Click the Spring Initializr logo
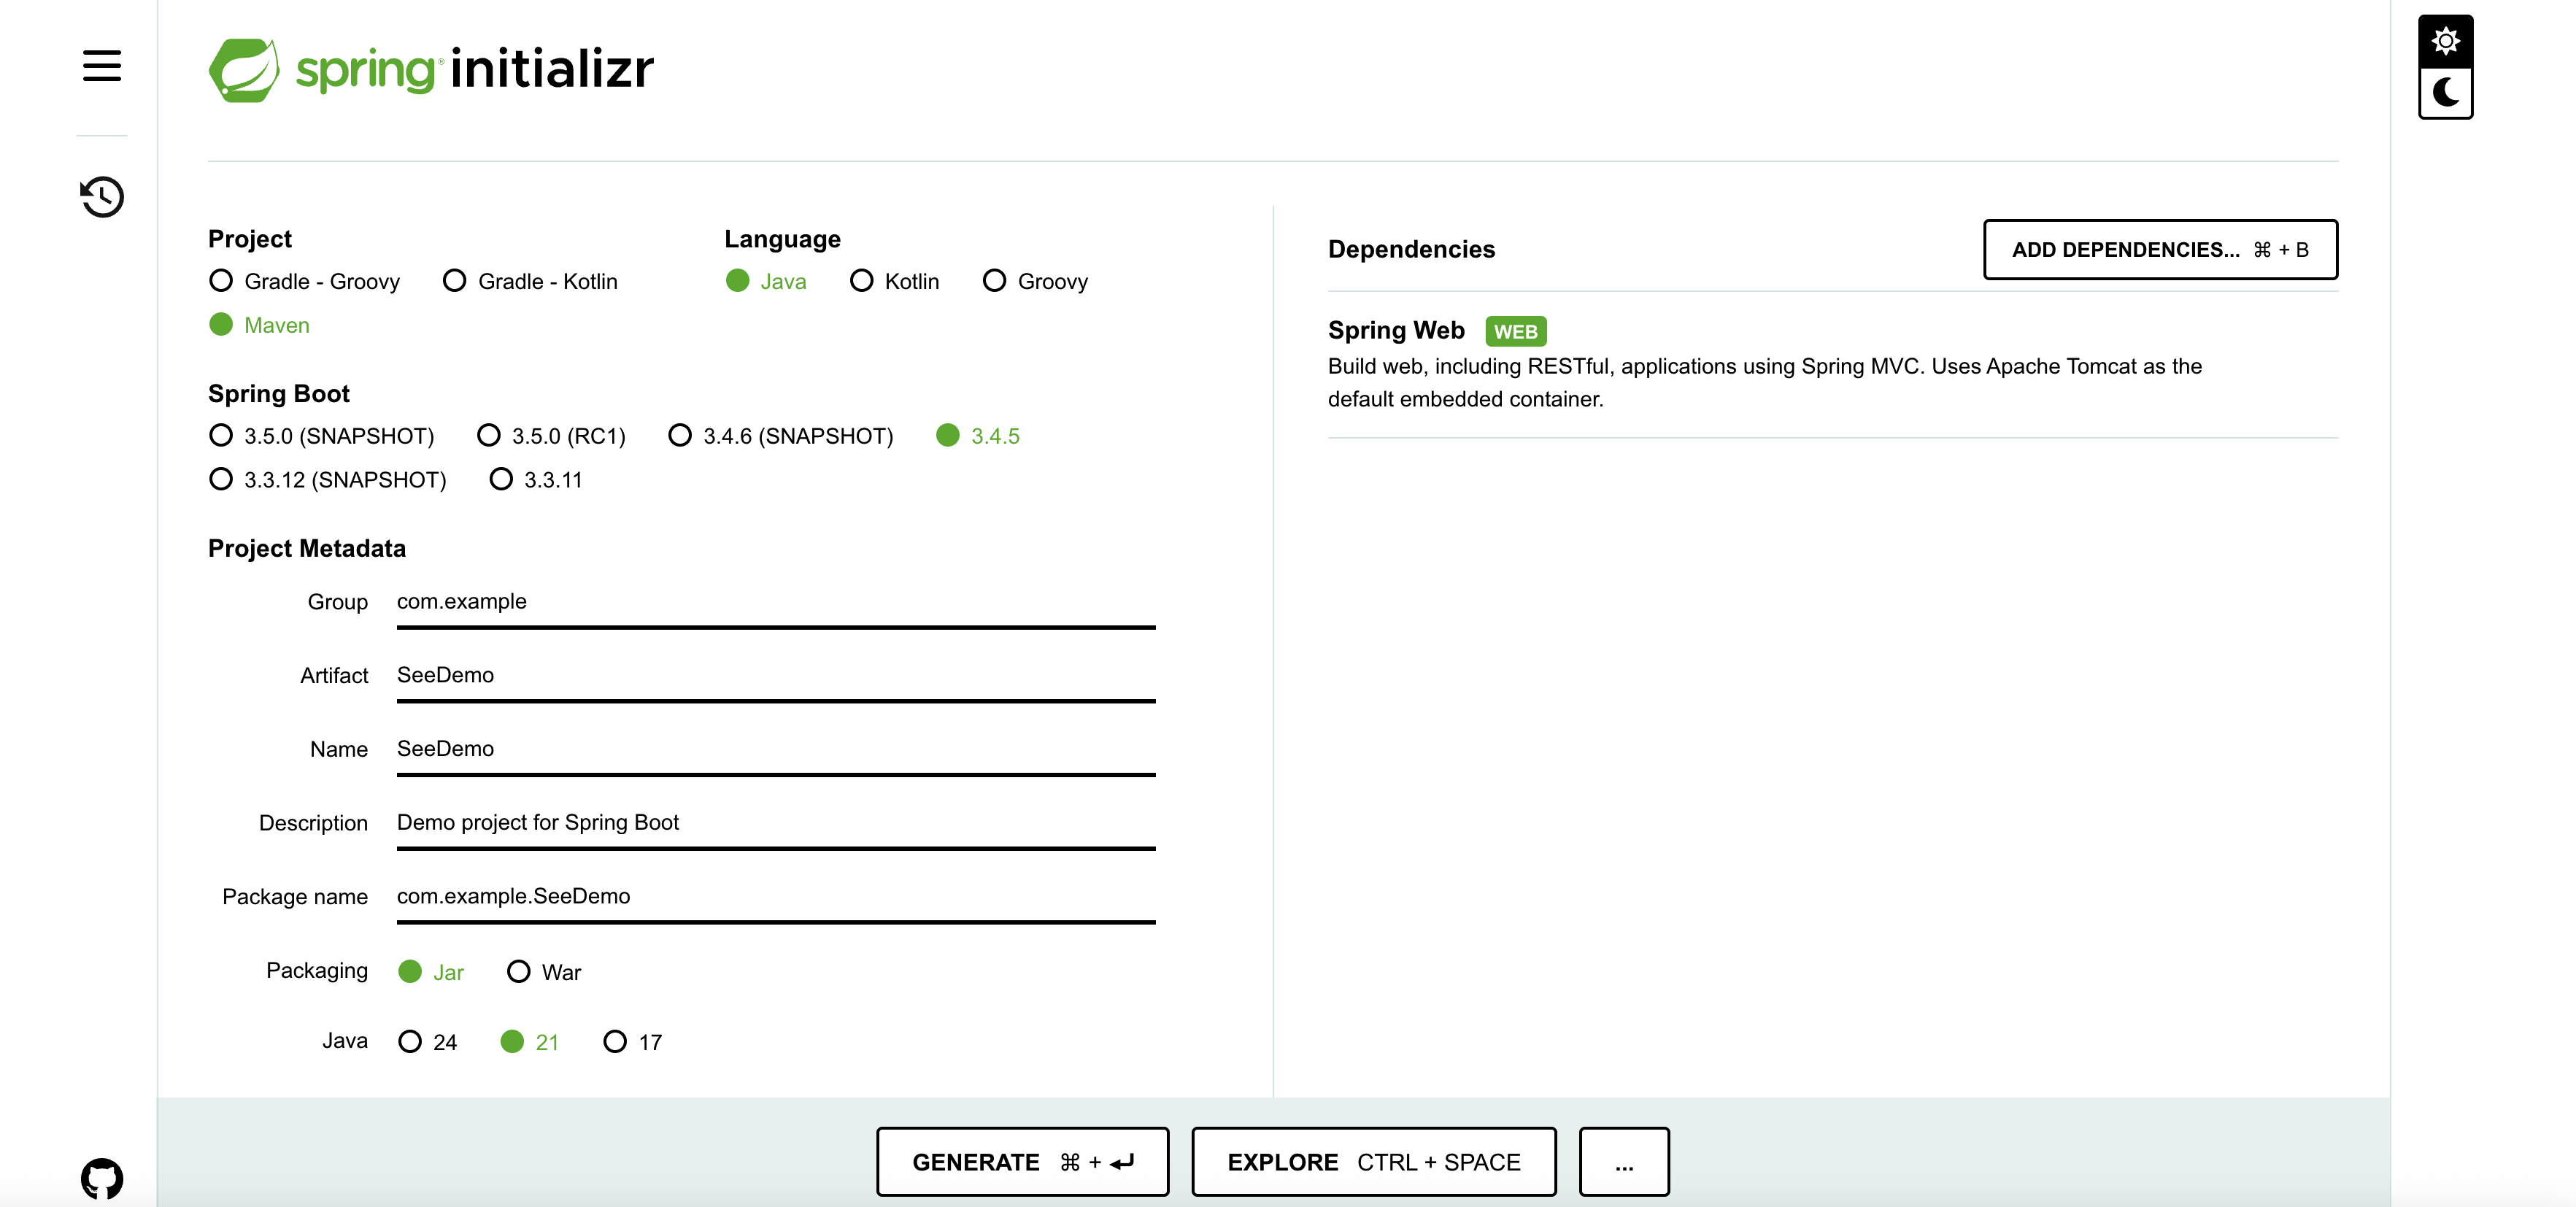The height and width of the screenshot is (1207, 2576). (x=431, y=70)
